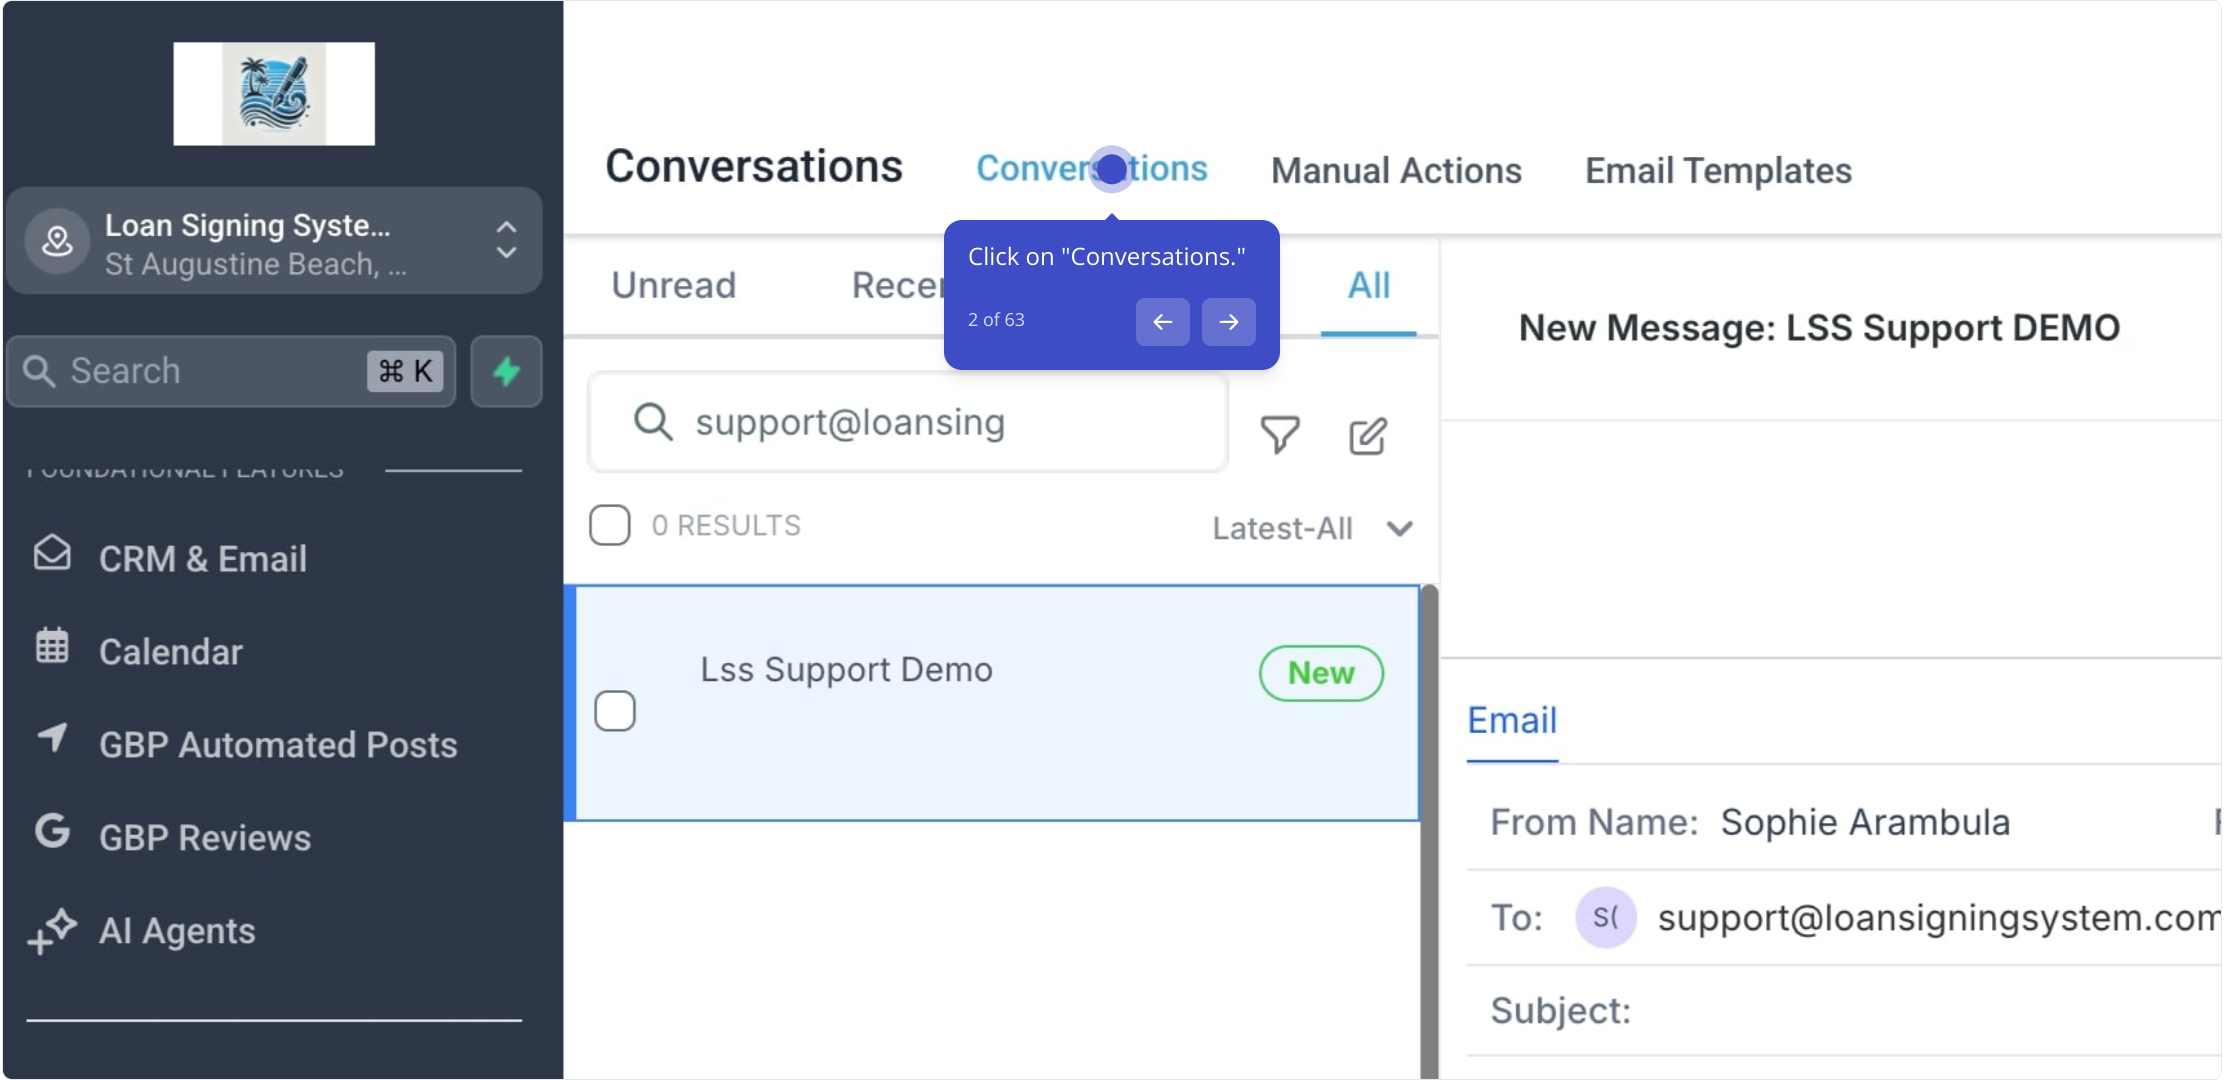2224x1080 pixels.
Task: Open the Latest-All sort dropdown
Action: pyautogui.click(x=1313, y=529)
